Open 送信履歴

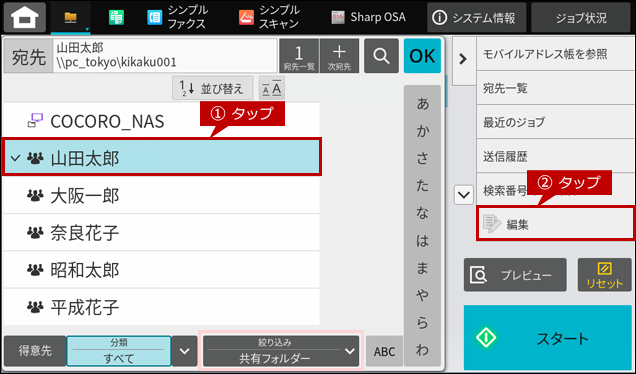click(555, 156)
